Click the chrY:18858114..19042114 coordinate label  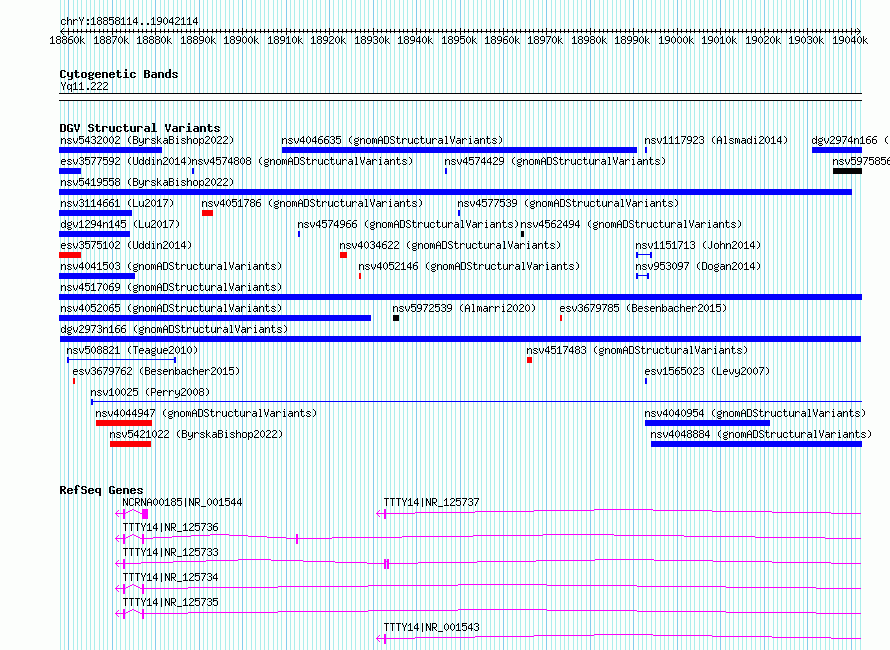(x=129, y=22)
